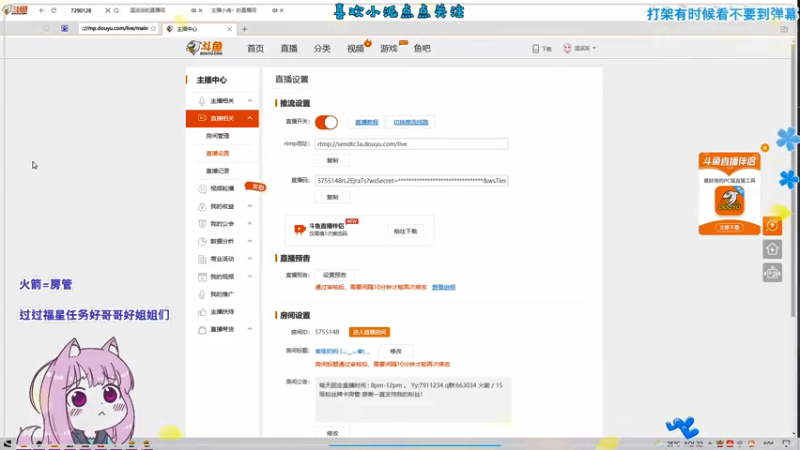Click microphone icon beside 我的推广
The height and width of the screenshot is (450, 800).
(202, 294)
